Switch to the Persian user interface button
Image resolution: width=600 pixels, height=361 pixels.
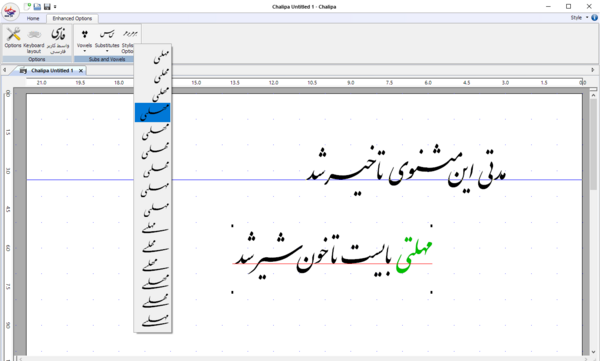(58, 40)
